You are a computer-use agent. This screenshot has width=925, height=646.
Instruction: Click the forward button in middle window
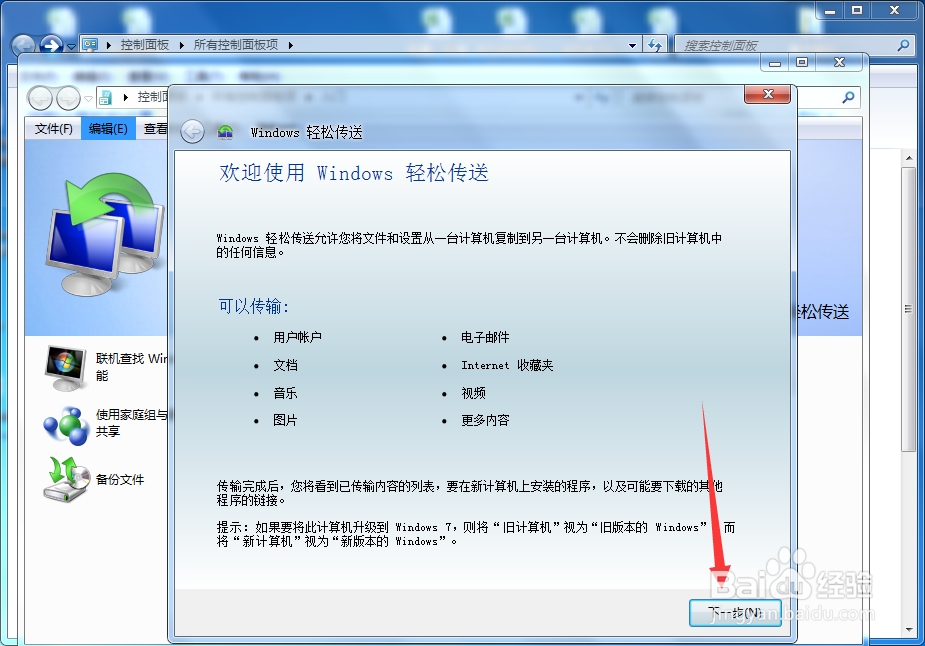tap(68, 98)
